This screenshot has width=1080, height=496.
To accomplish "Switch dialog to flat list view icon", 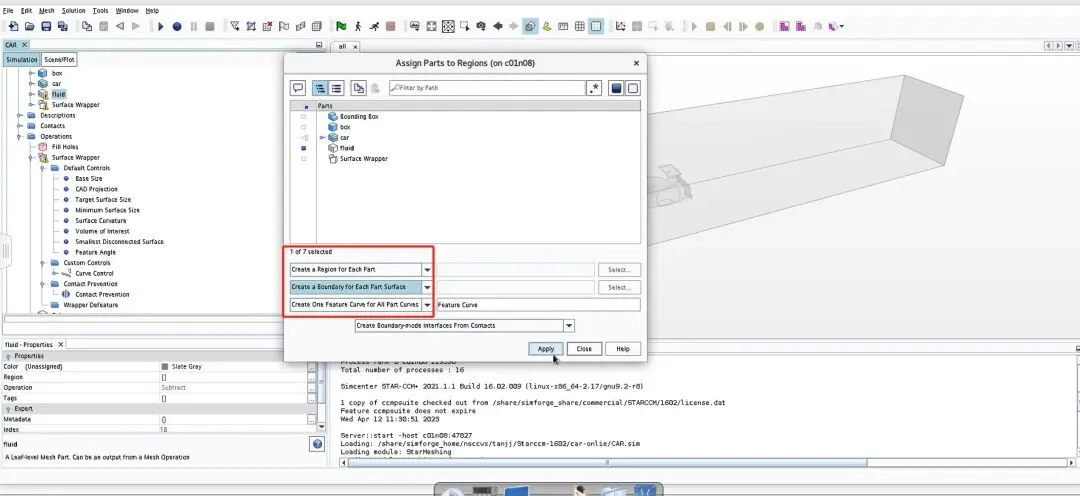I will click(336, 88).
